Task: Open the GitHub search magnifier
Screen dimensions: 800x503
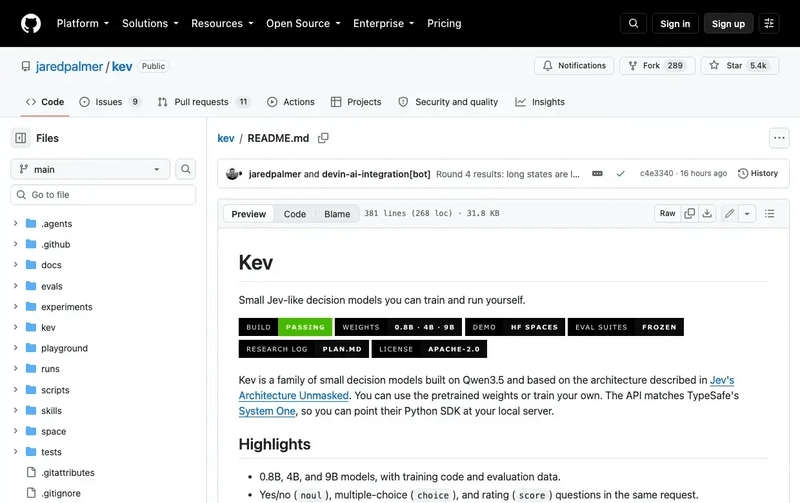Action: 633,23
